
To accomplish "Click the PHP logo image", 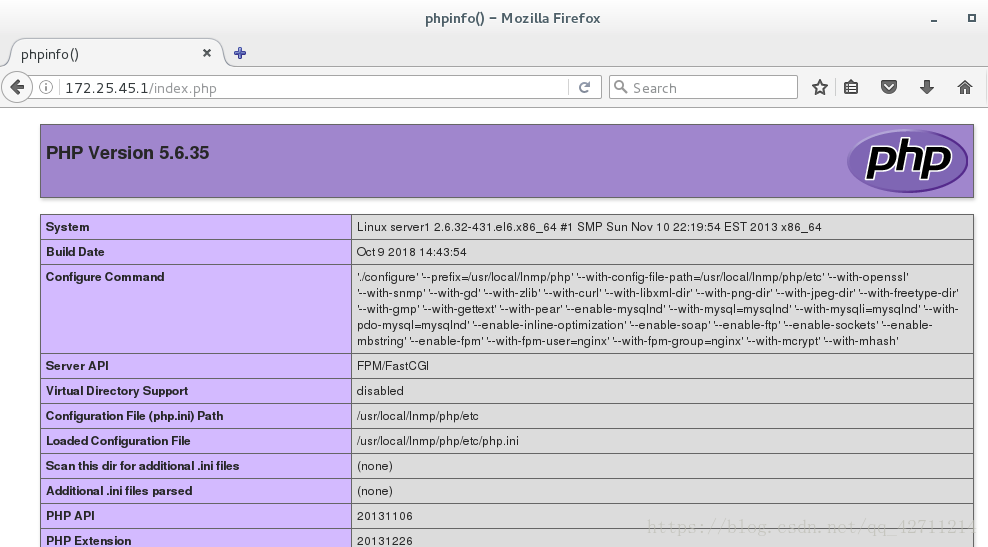I will tap(907, 160).
